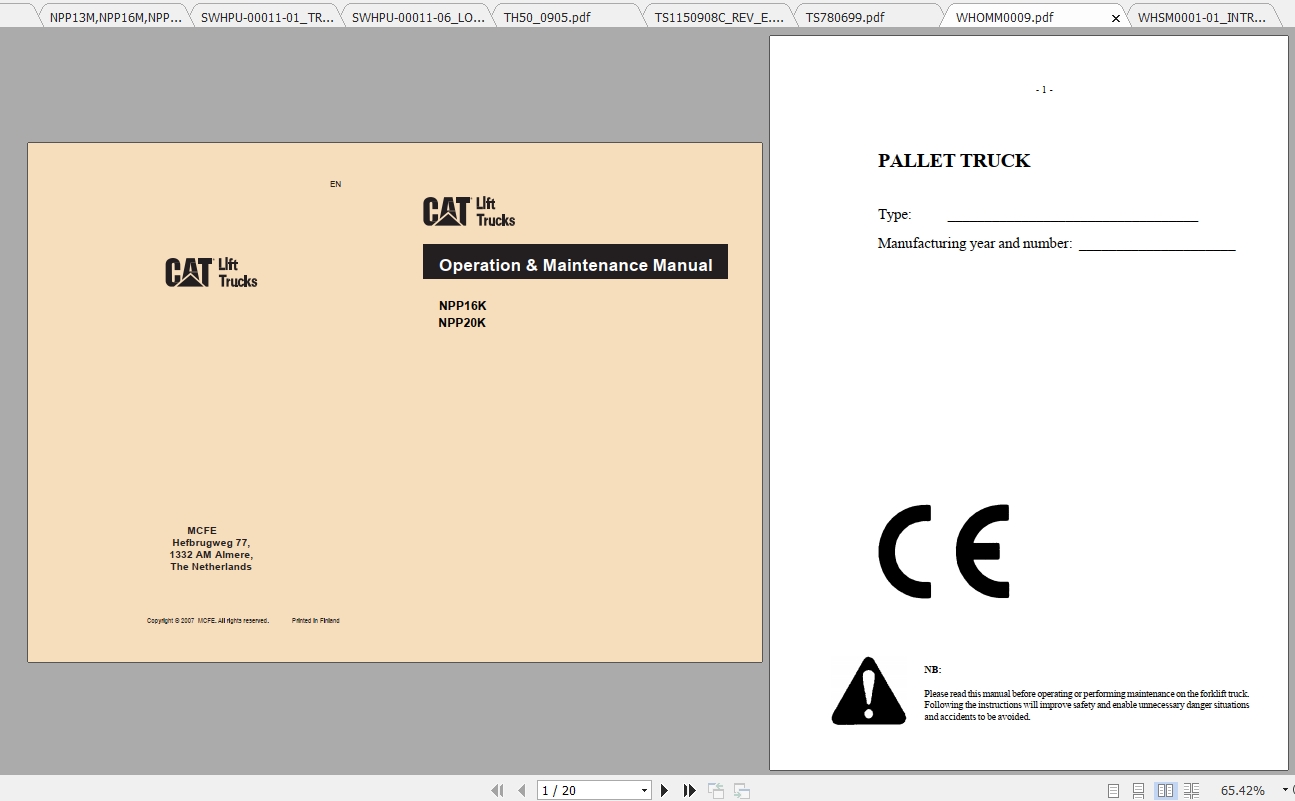Click the warning triangle symbol
The image size is (1295, 801).
click(869, 691)
